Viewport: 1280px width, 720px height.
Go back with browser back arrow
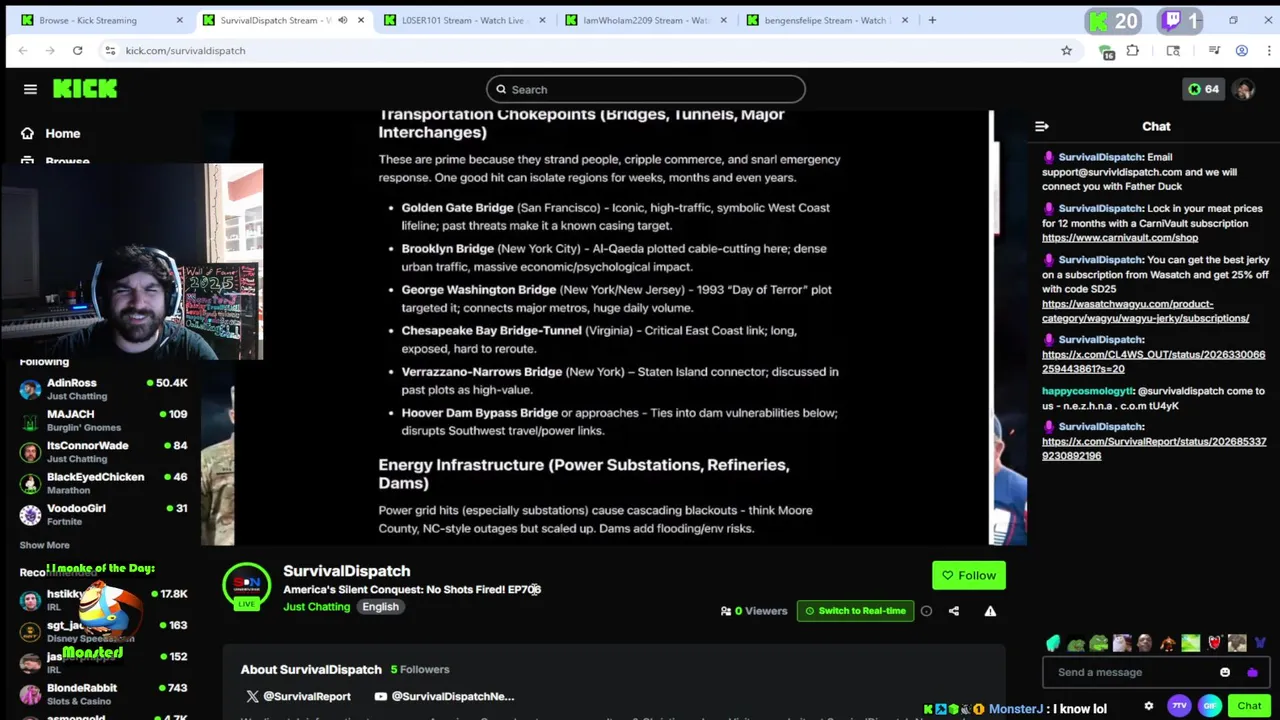23,50
